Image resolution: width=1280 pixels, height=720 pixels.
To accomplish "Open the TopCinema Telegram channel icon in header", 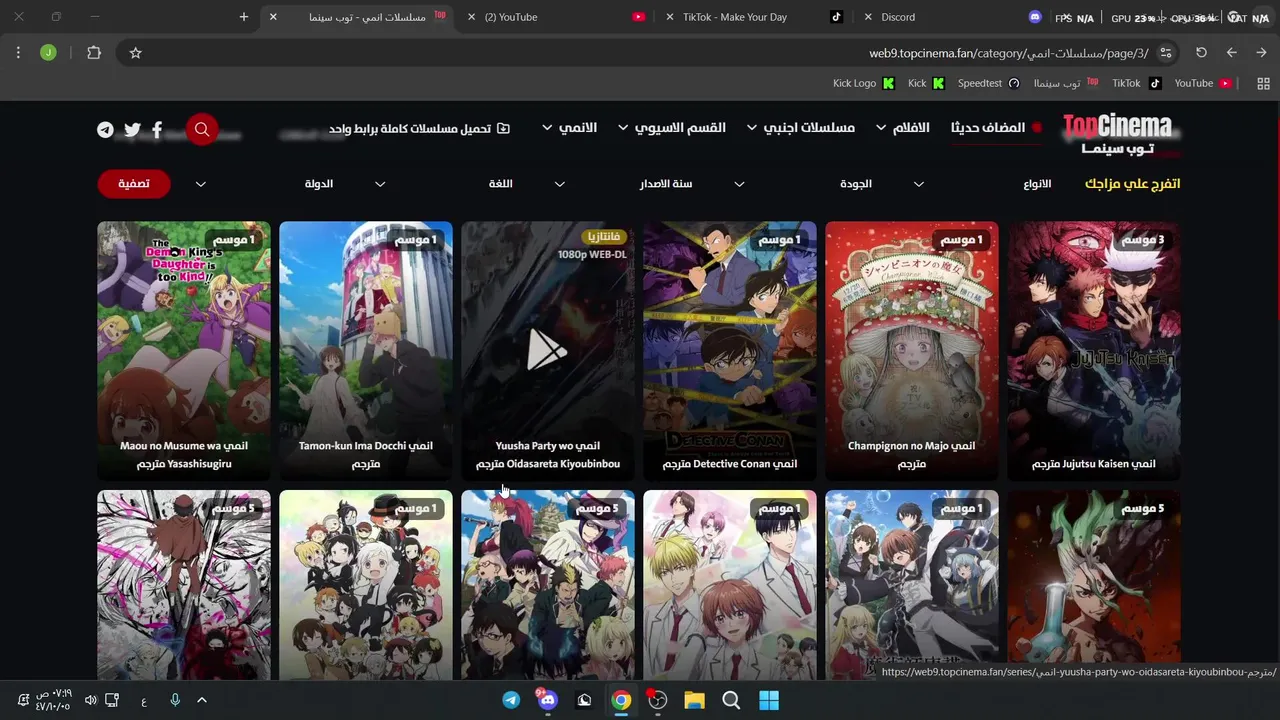I will [x=105, y=130].
